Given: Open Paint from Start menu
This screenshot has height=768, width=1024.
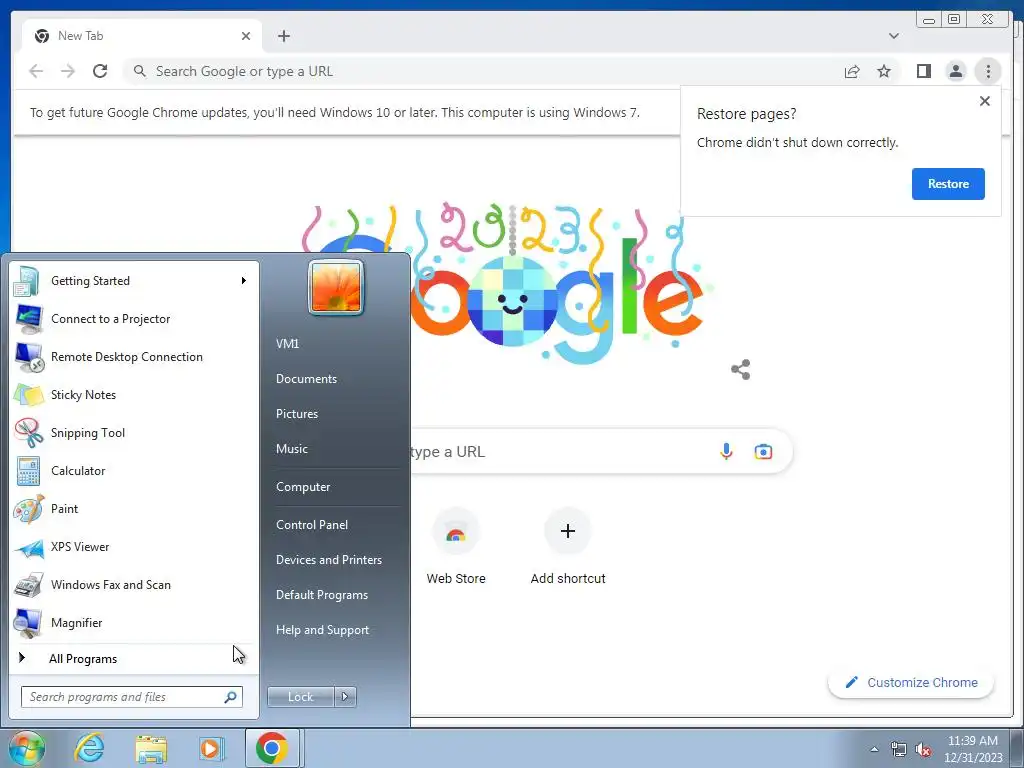Looking at the screenshot, I should click(x=135, y=508).
